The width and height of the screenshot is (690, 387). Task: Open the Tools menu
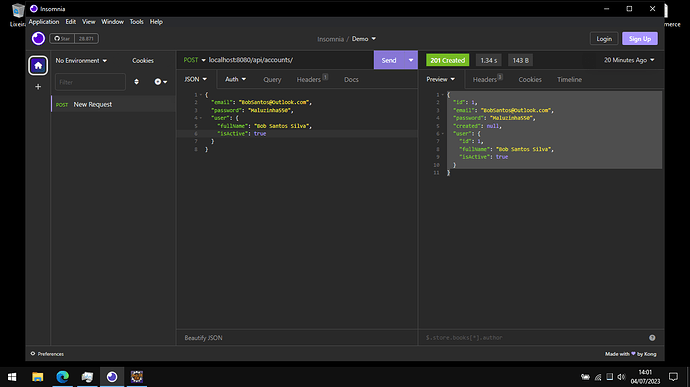[x=136, y=22]
